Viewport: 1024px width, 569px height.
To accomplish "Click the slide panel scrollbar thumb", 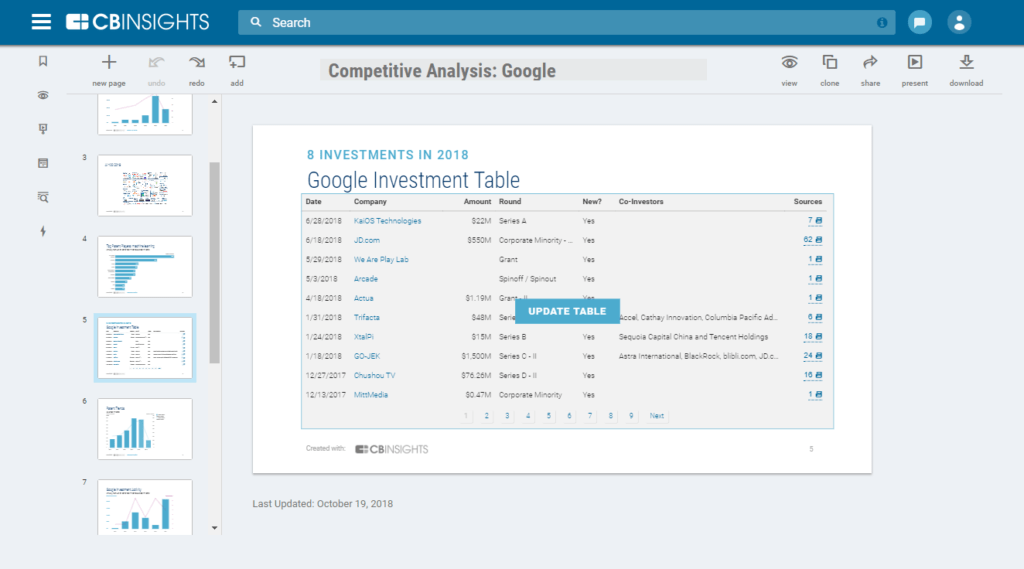I will [x=214, y=263].
